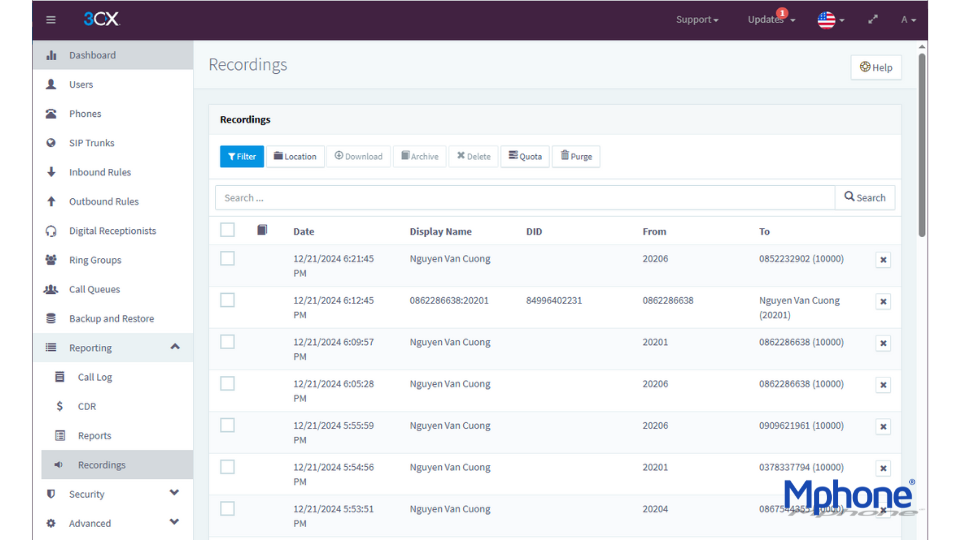Click the page vertical scrollbar

921,145
